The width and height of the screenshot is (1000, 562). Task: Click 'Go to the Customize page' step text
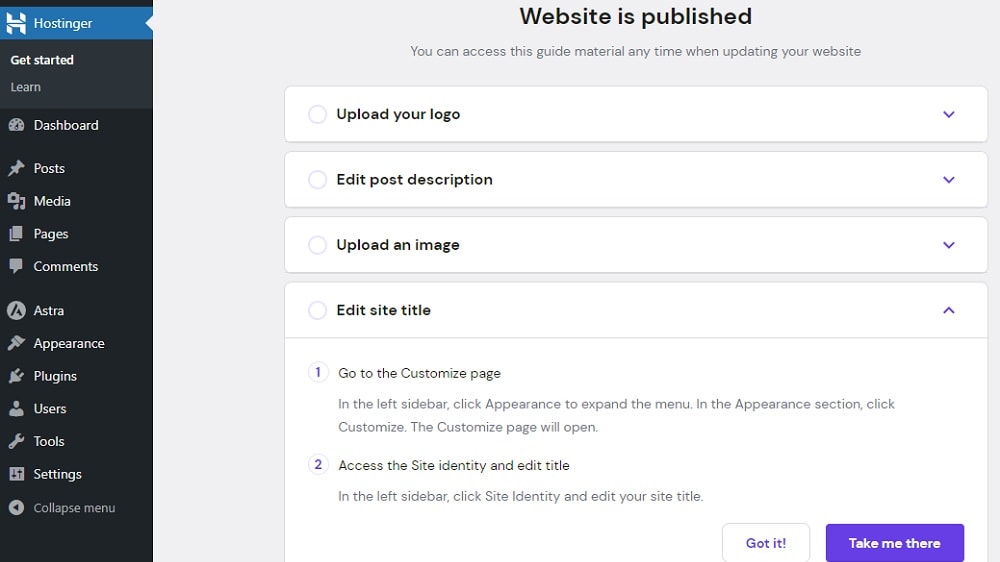coord(419,373)
